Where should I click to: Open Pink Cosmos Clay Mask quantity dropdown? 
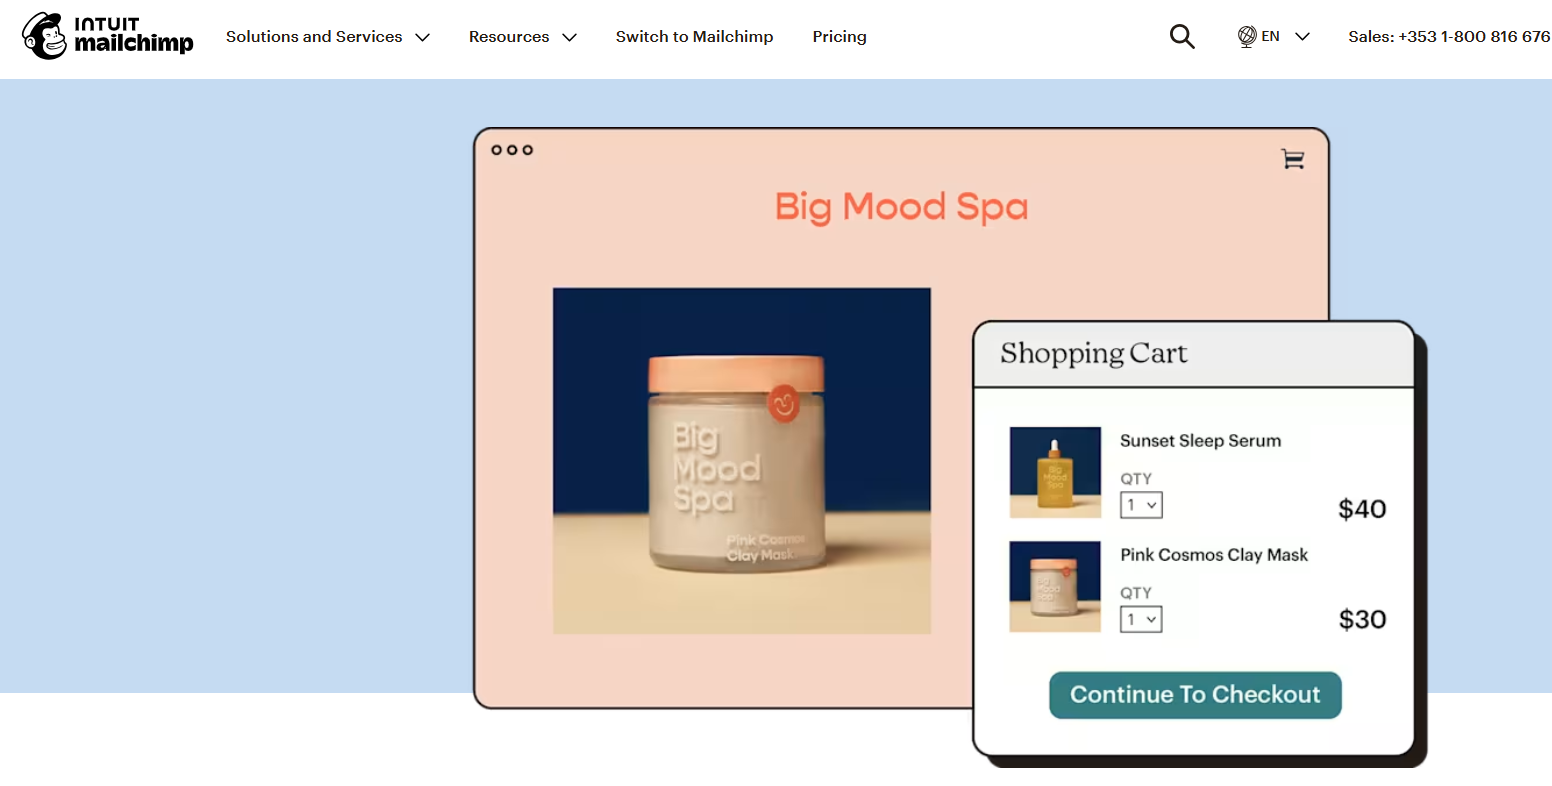1141,619
